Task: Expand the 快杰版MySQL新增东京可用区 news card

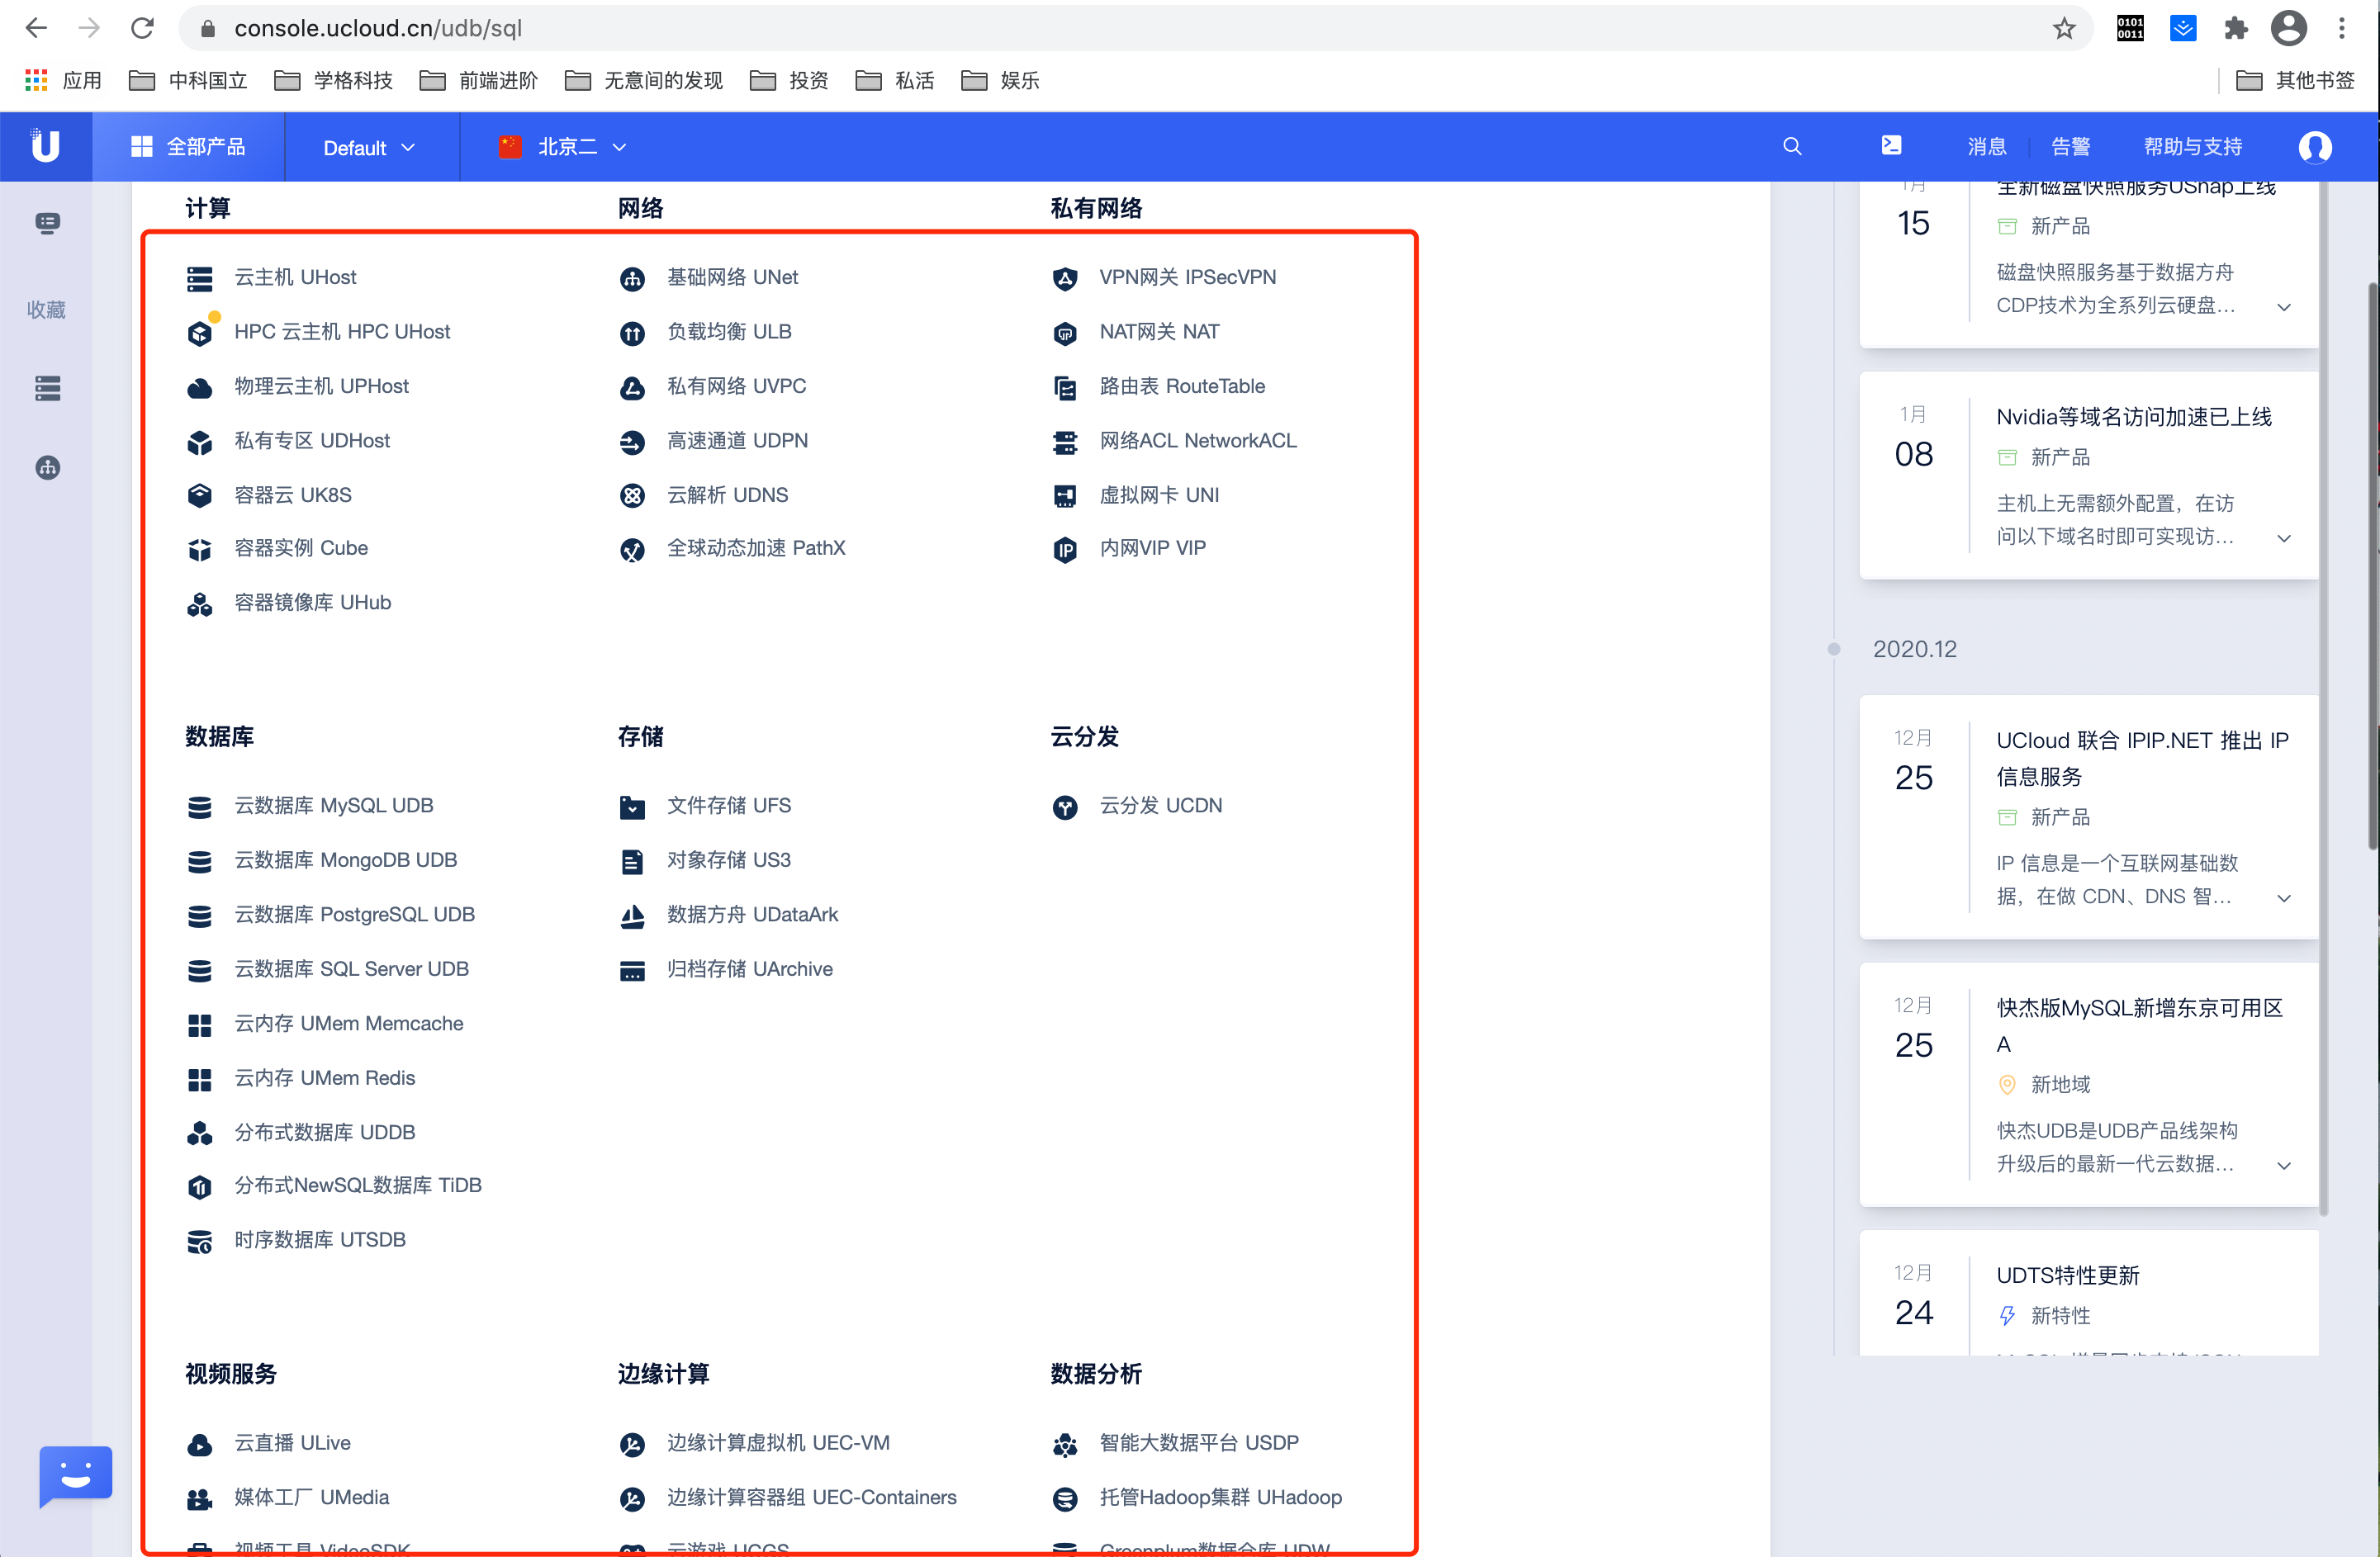Action: click(2283, 1165)
